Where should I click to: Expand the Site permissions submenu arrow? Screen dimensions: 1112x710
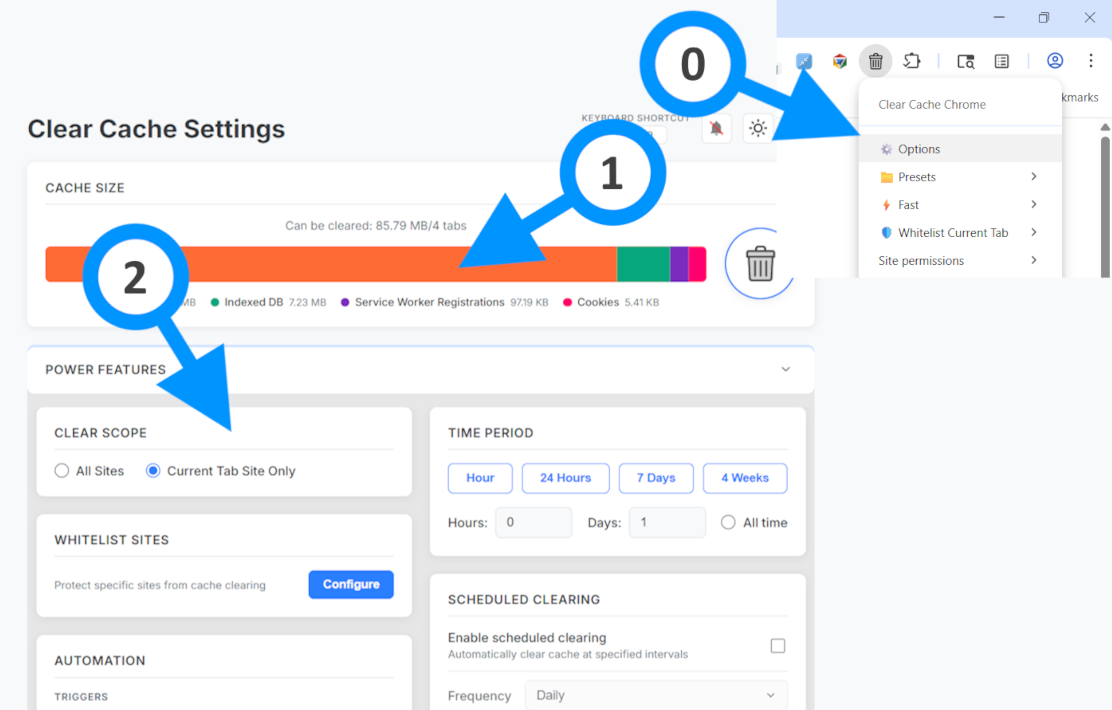tap(1034, 260)
